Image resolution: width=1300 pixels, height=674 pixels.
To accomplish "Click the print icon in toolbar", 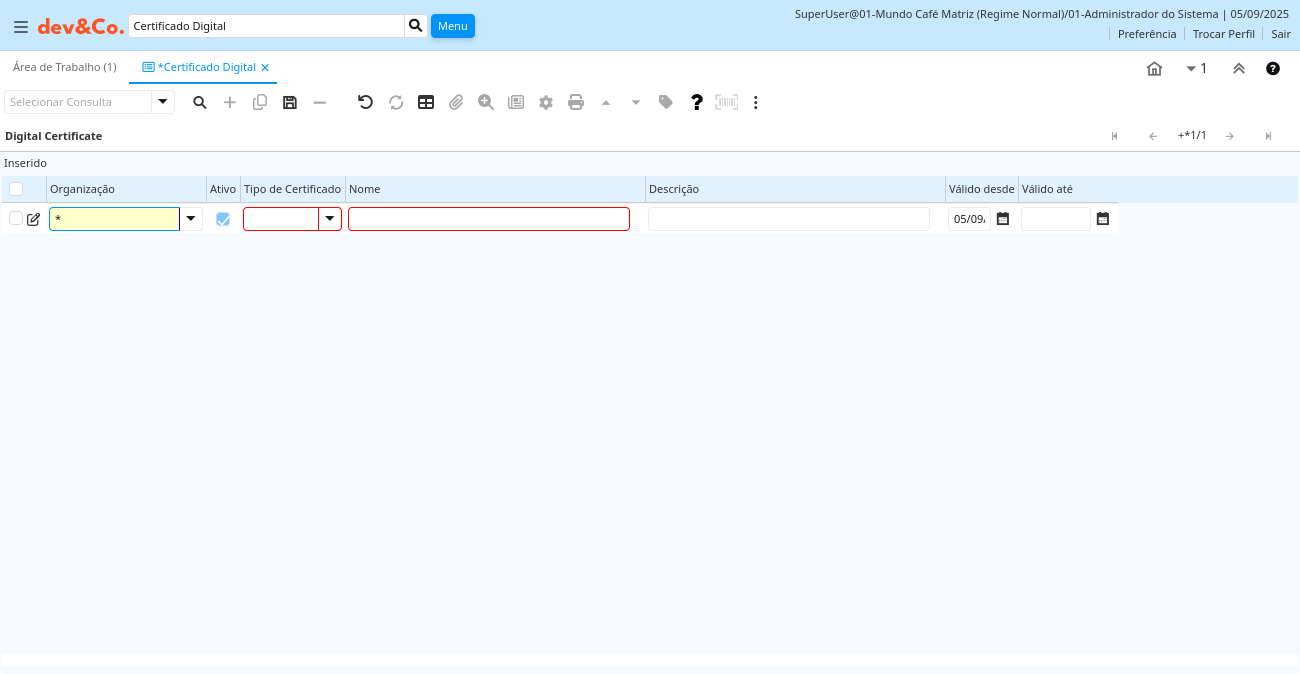I will [576, 102].
